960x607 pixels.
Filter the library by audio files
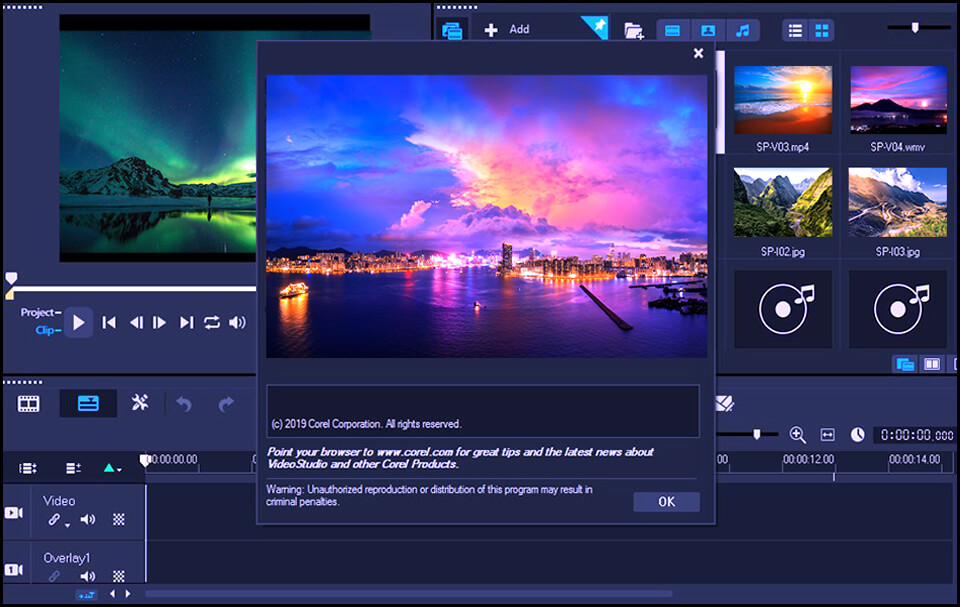pos(742,31)
